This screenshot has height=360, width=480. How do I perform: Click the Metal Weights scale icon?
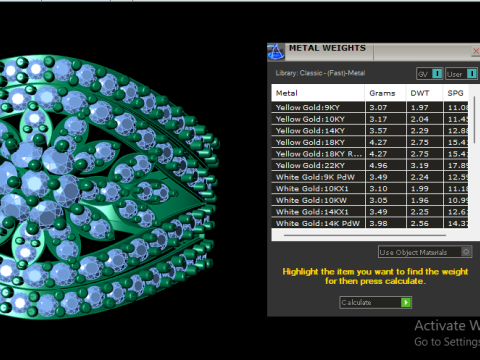[276, 52]
